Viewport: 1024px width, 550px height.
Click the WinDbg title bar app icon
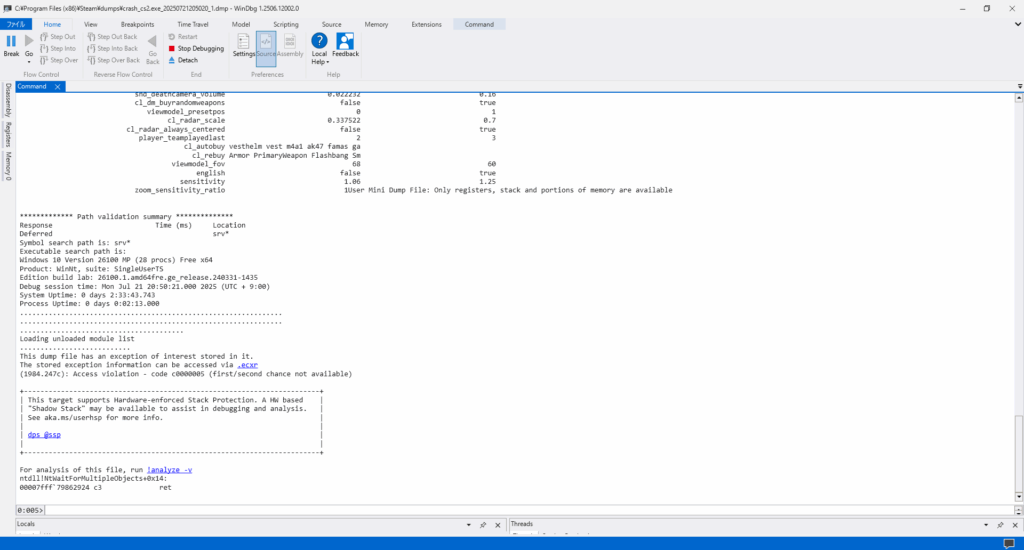[x=7, y=8]
